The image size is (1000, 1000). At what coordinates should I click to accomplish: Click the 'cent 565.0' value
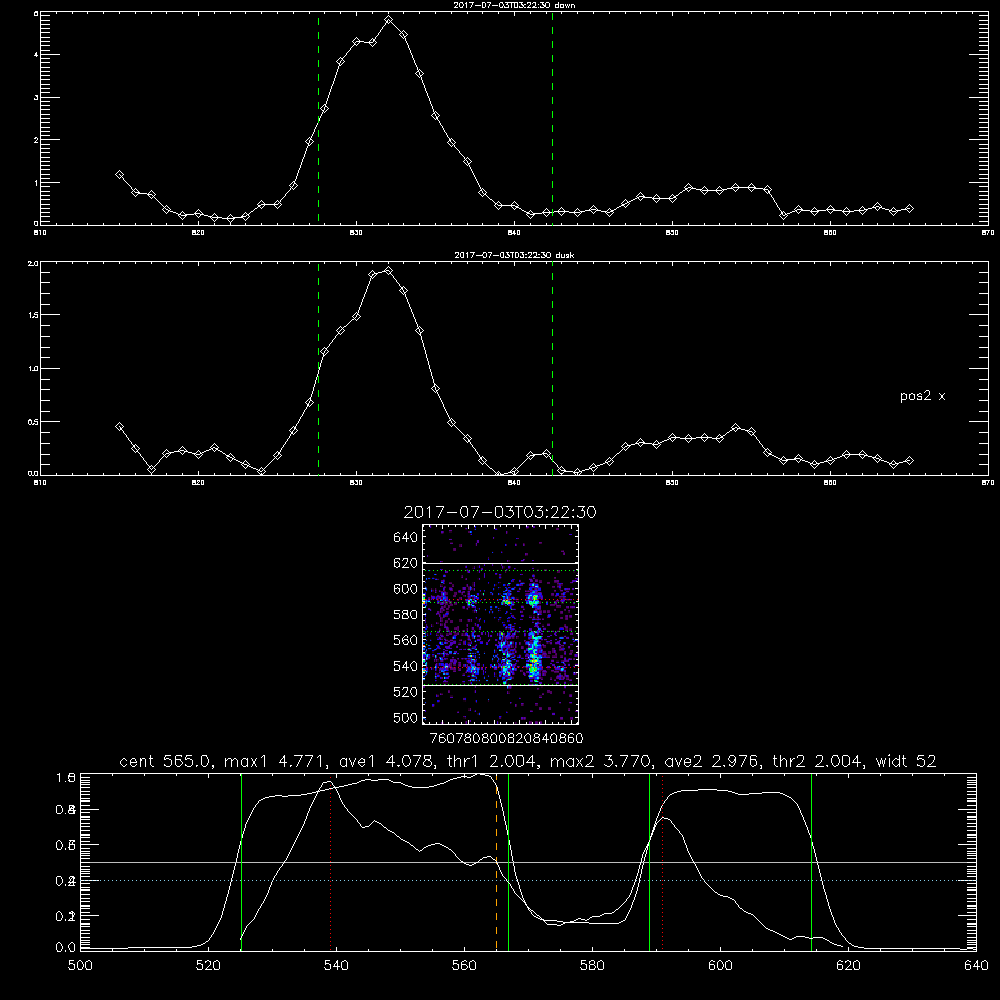168,761
